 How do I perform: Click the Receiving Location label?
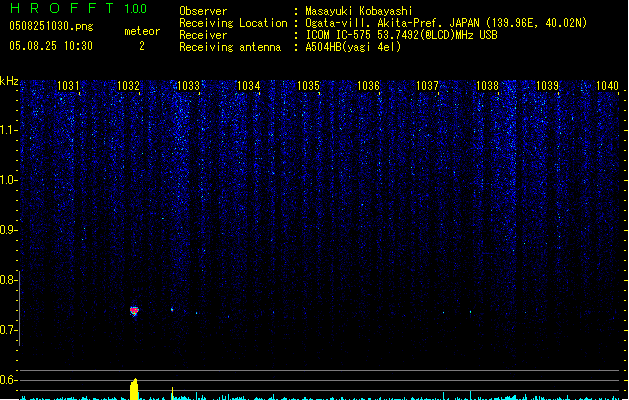pyautogui.click(x=233, y=23)
